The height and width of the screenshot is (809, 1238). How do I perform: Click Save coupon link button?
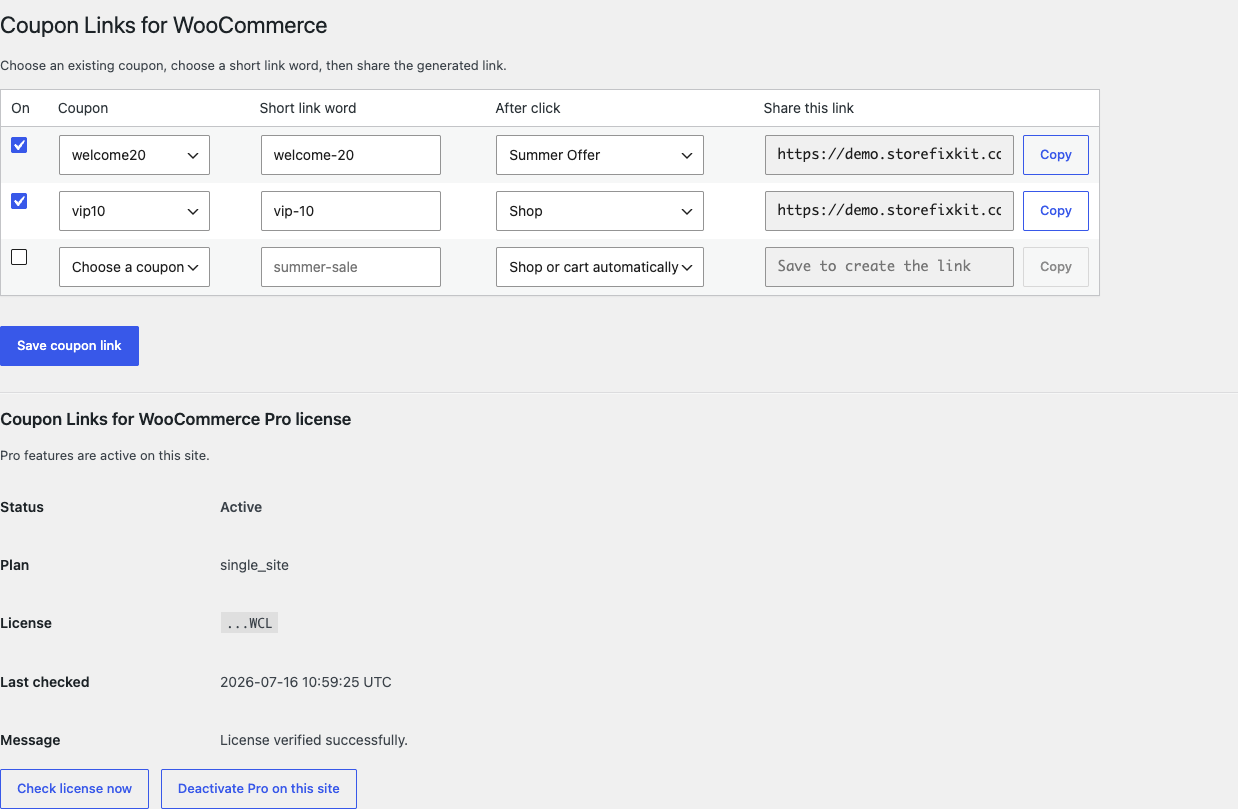point(69,346)
